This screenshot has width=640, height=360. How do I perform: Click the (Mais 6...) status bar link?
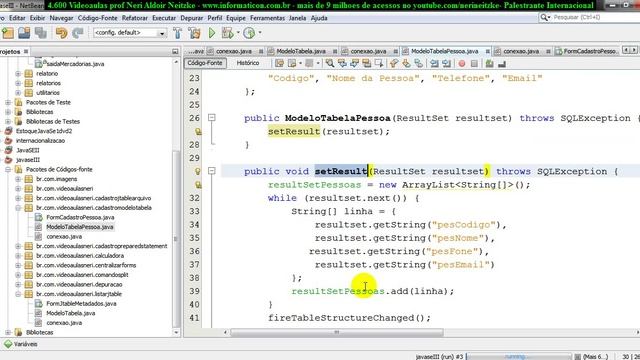click(596, 356)
